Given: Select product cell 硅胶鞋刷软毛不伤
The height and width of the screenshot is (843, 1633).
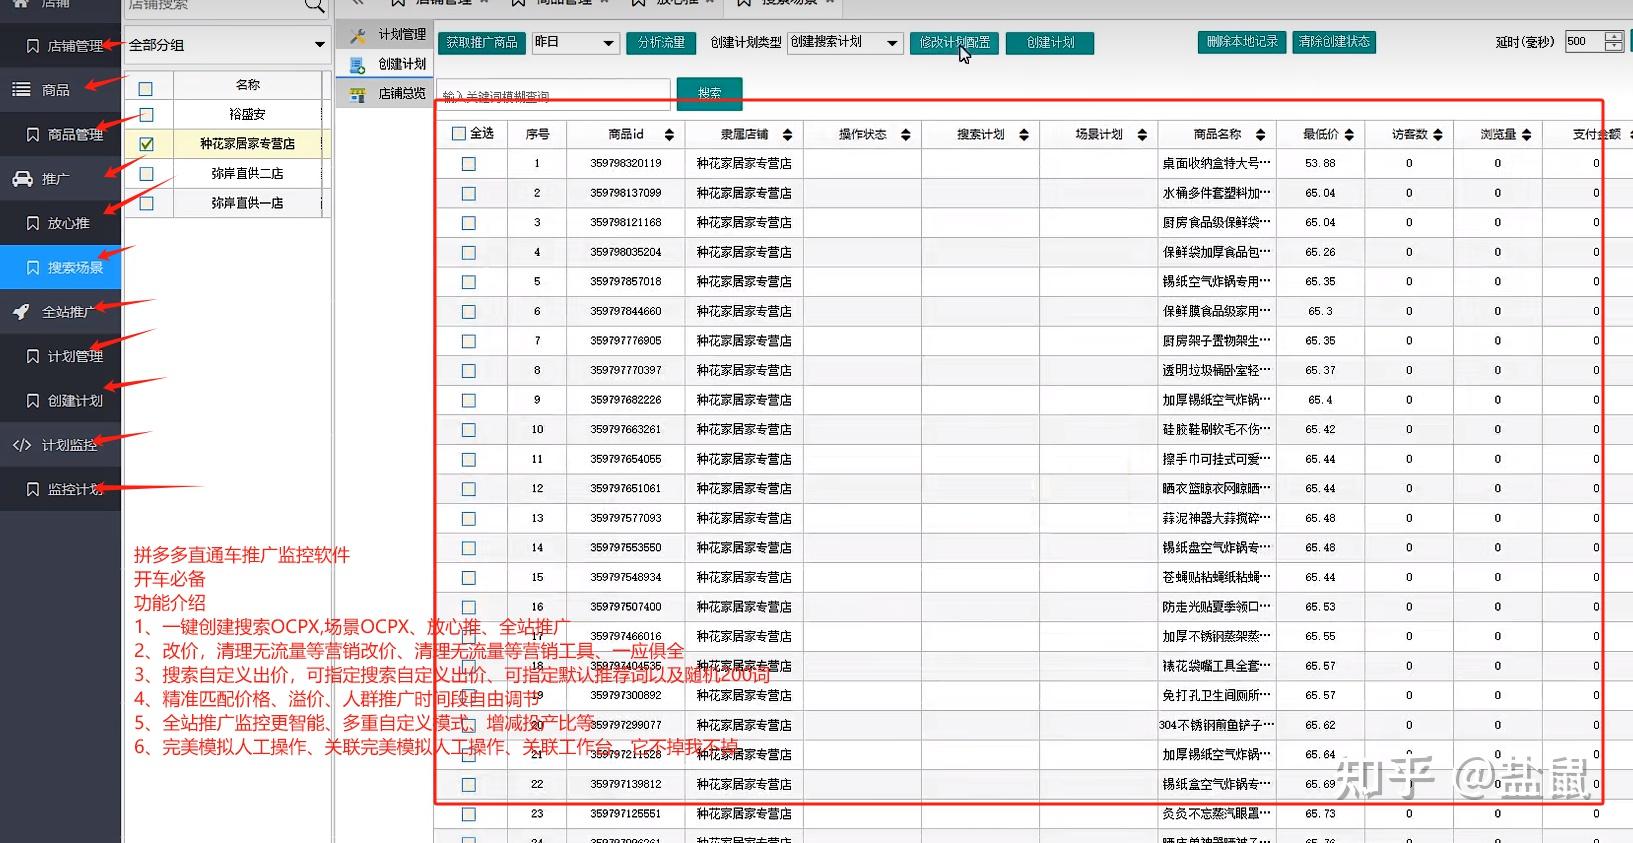Looking at the screenshot, I should point(1217,429).
